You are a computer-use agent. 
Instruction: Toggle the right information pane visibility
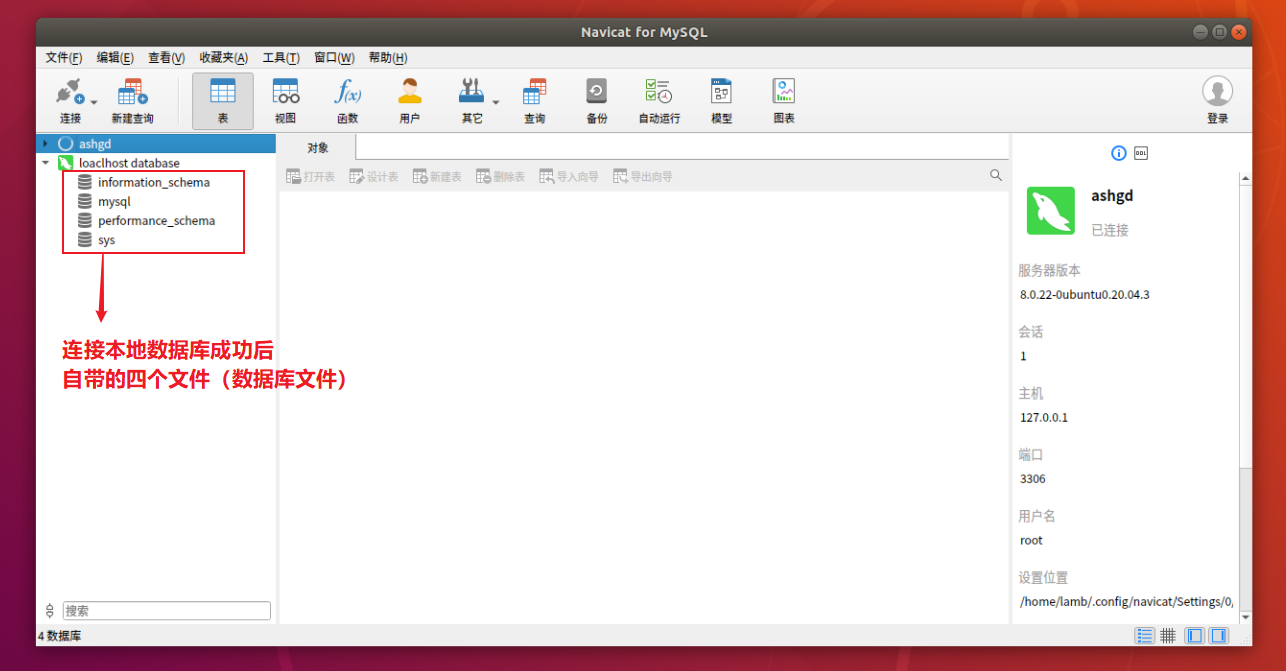click(x=1218, y=635)
